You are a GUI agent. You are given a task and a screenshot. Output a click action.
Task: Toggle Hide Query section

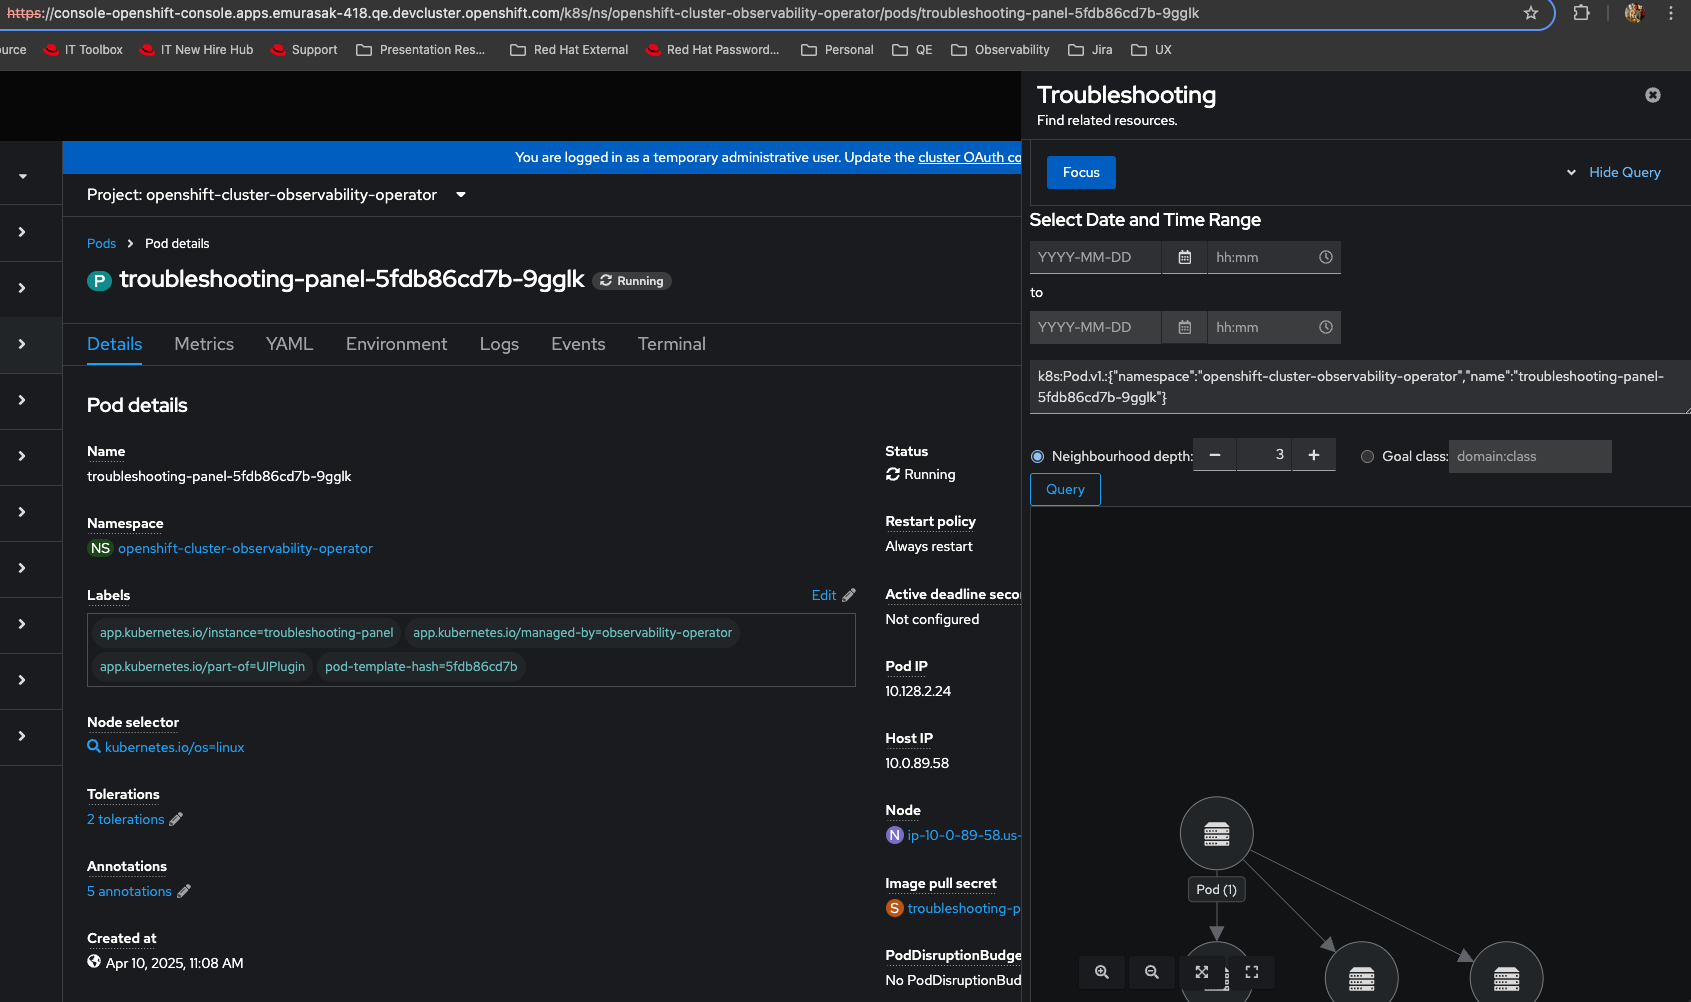point(1614,172)
